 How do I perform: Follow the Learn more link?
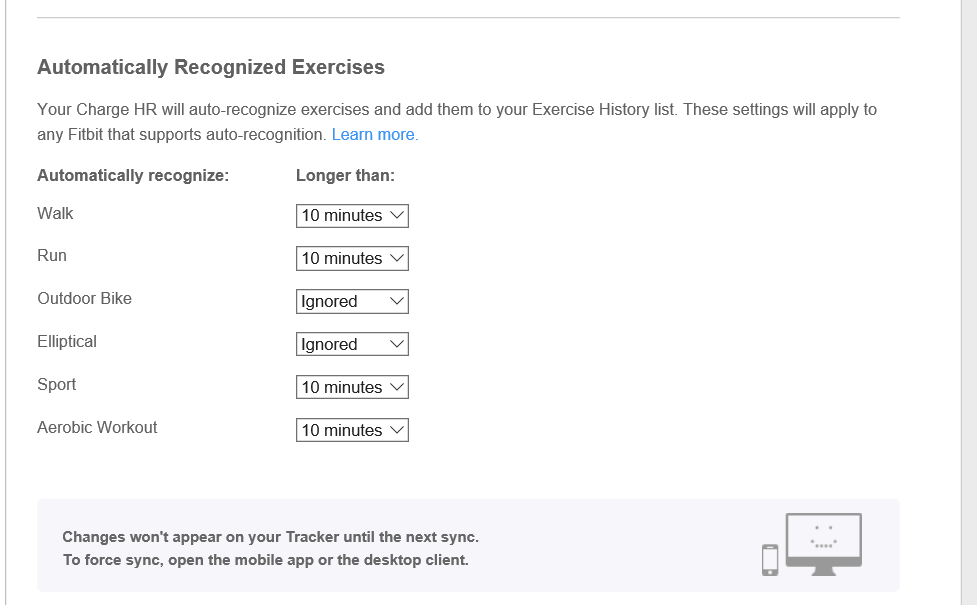pyautogui.click(x=374, y=134)
